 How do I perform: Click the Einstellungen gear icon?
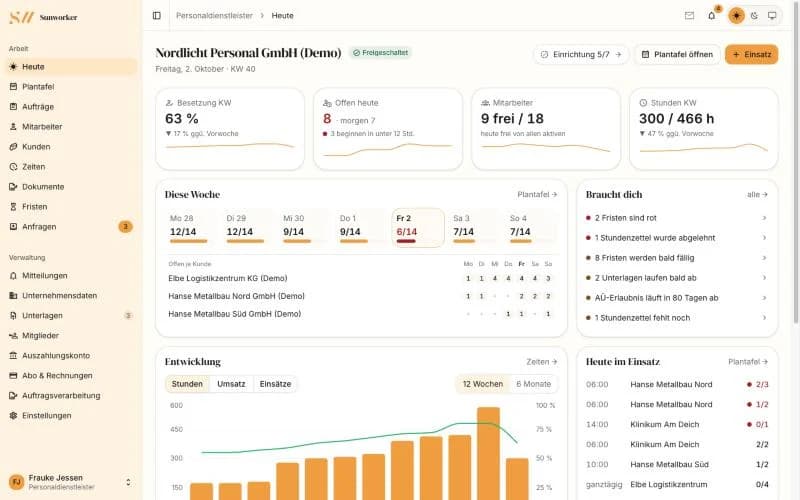tap(13, 415)
